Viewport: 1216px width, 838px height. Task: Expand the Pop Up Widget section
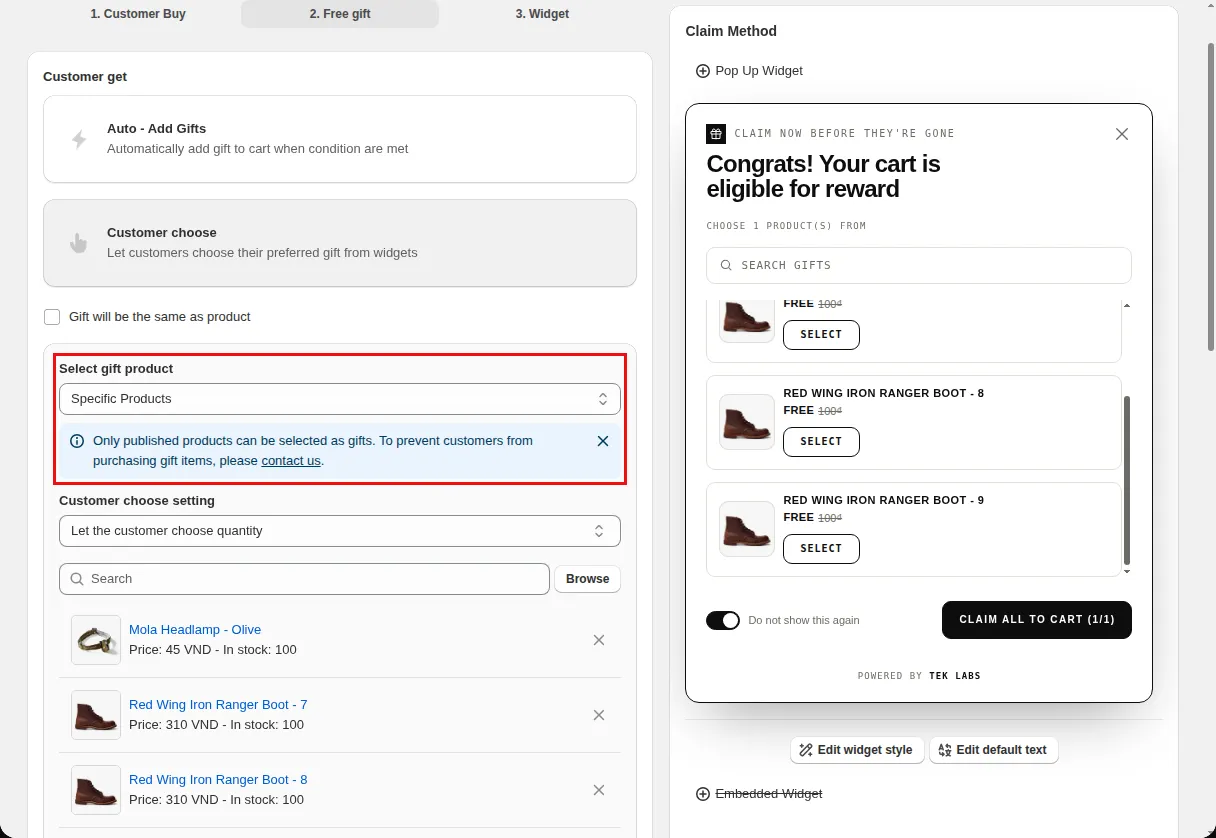coord(749,71)
